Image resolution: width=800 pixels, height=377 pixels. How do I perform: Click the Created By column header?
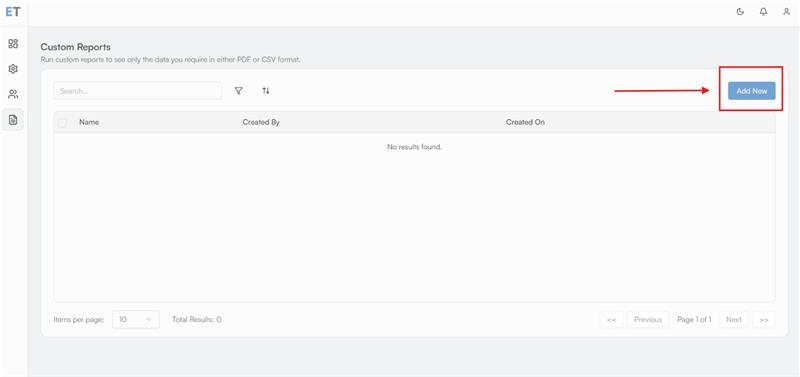(261, 122)
